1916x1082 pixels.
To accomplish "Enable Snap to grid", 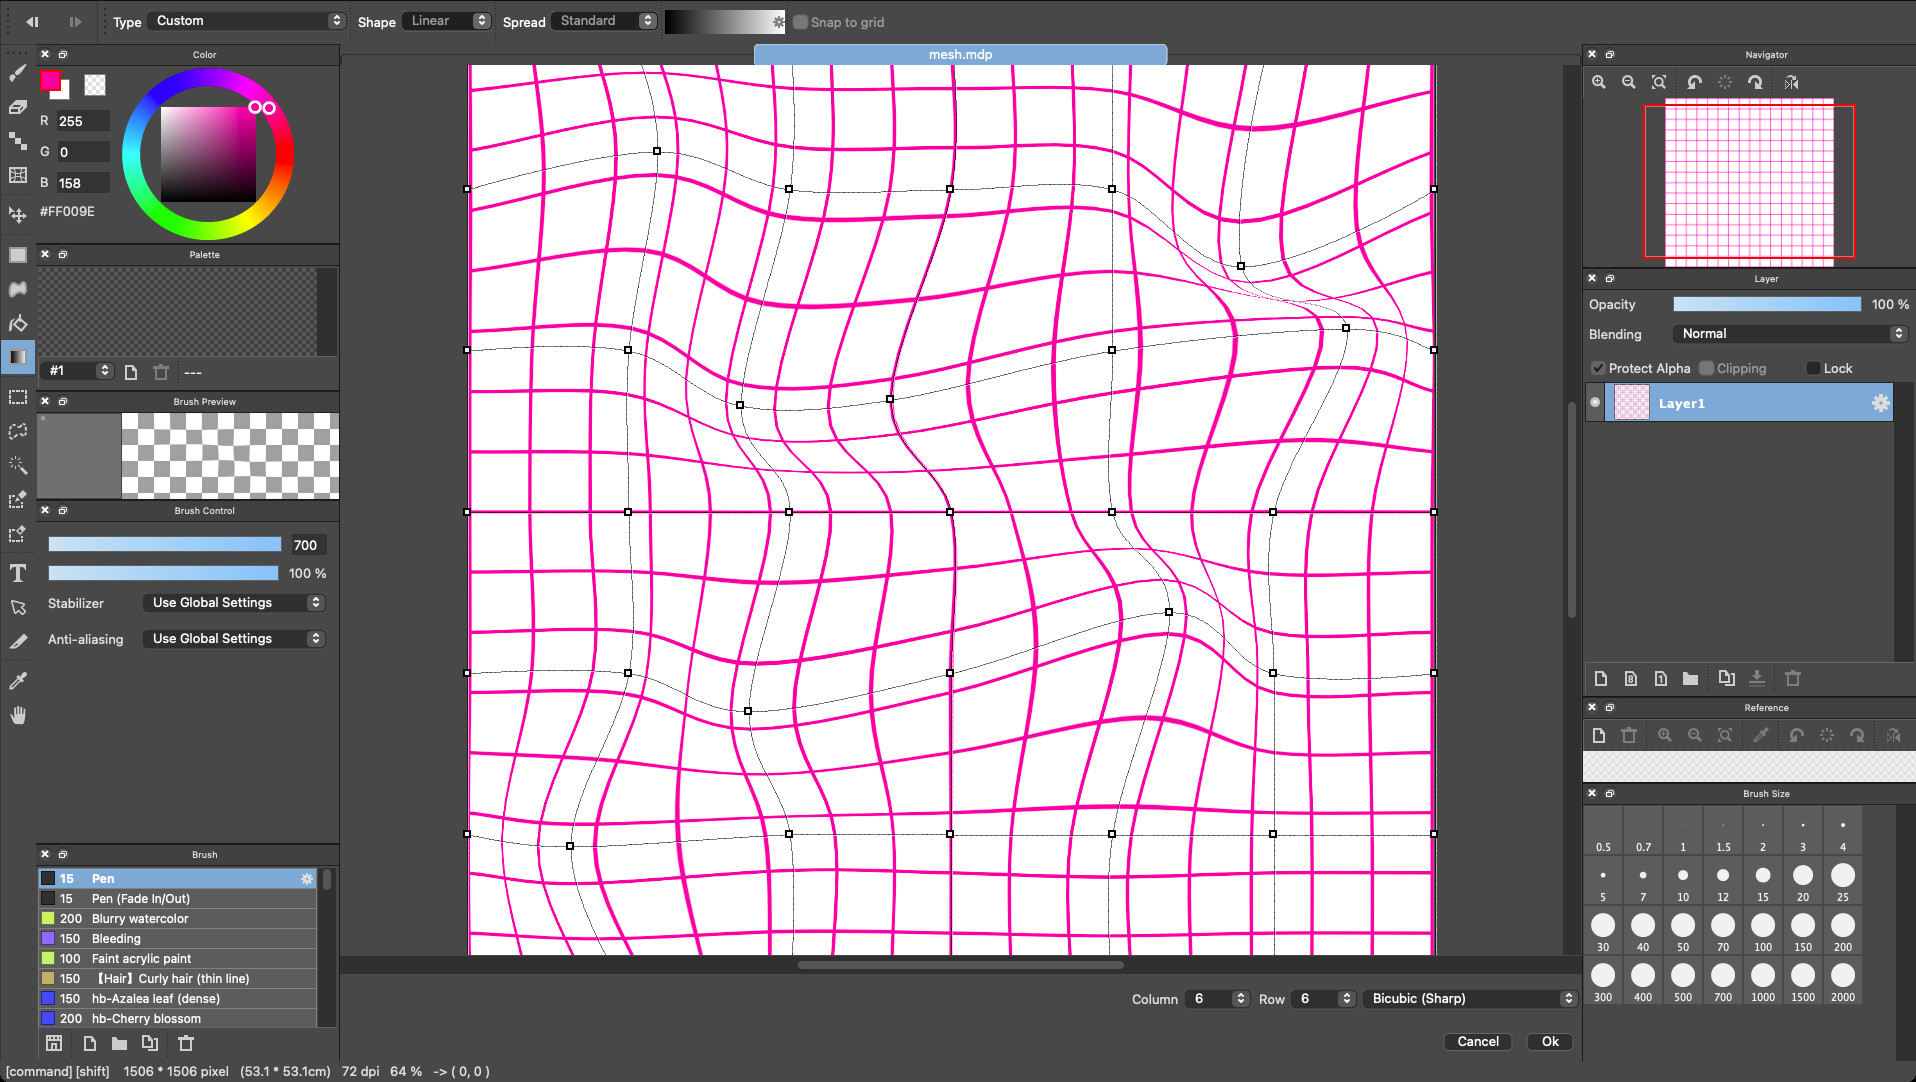I will (x=800, y=21).
